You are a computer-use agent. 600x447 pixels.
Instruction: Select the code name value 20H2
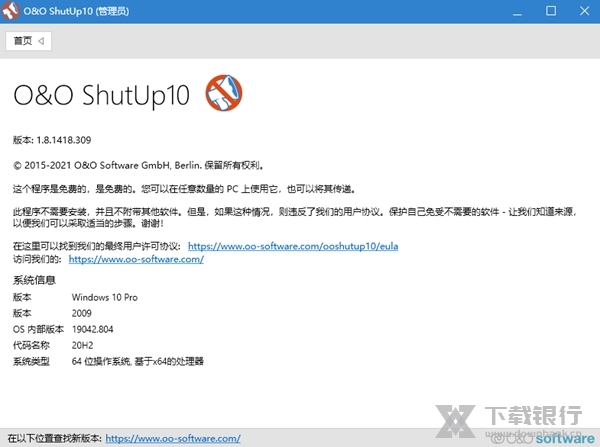pyautogui.click(x=82, y=345)
